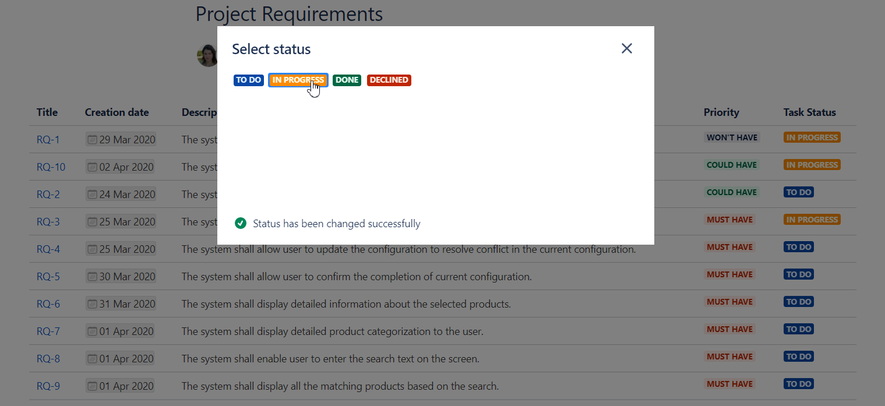
Task: Click the MUST HAVE priority of RQ-5
Action: (730, 274)
